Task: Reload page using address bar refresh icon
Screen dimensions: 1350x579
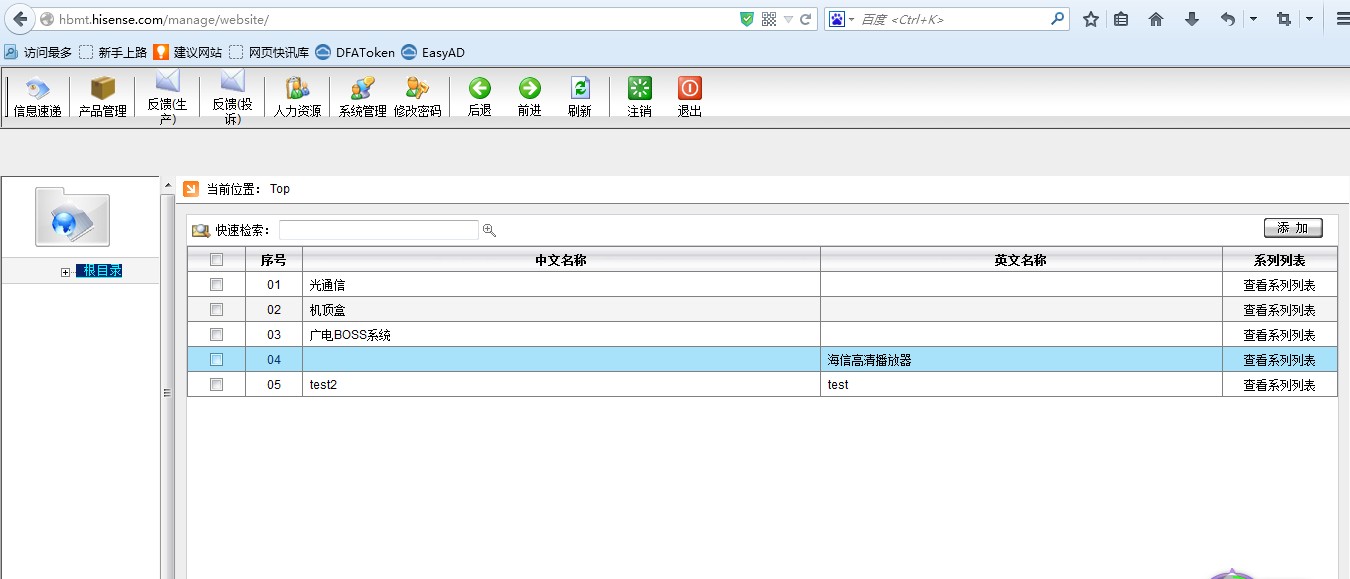Action: coord(805,19)
